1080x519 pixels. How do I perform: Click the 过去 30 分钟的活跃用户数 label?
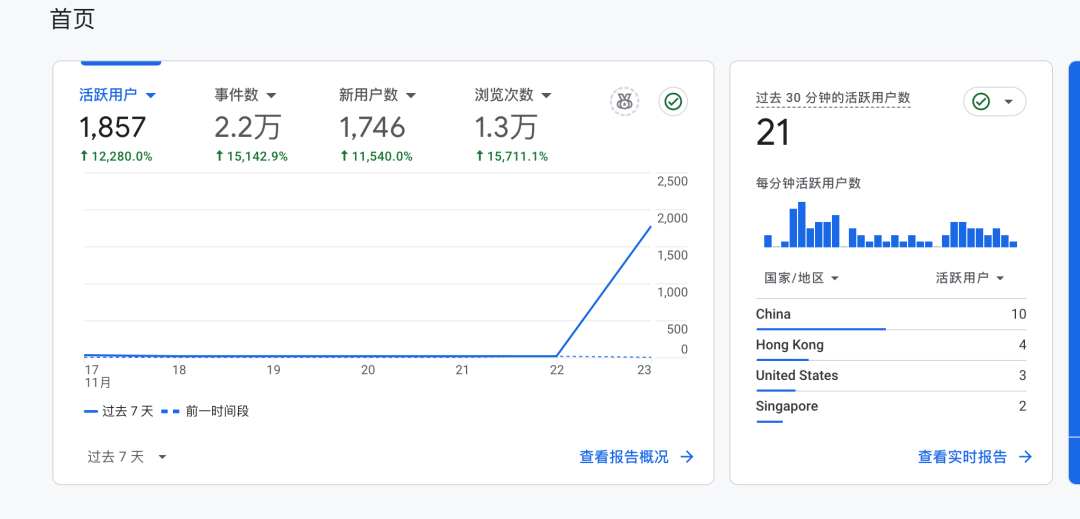pos(833,98)
